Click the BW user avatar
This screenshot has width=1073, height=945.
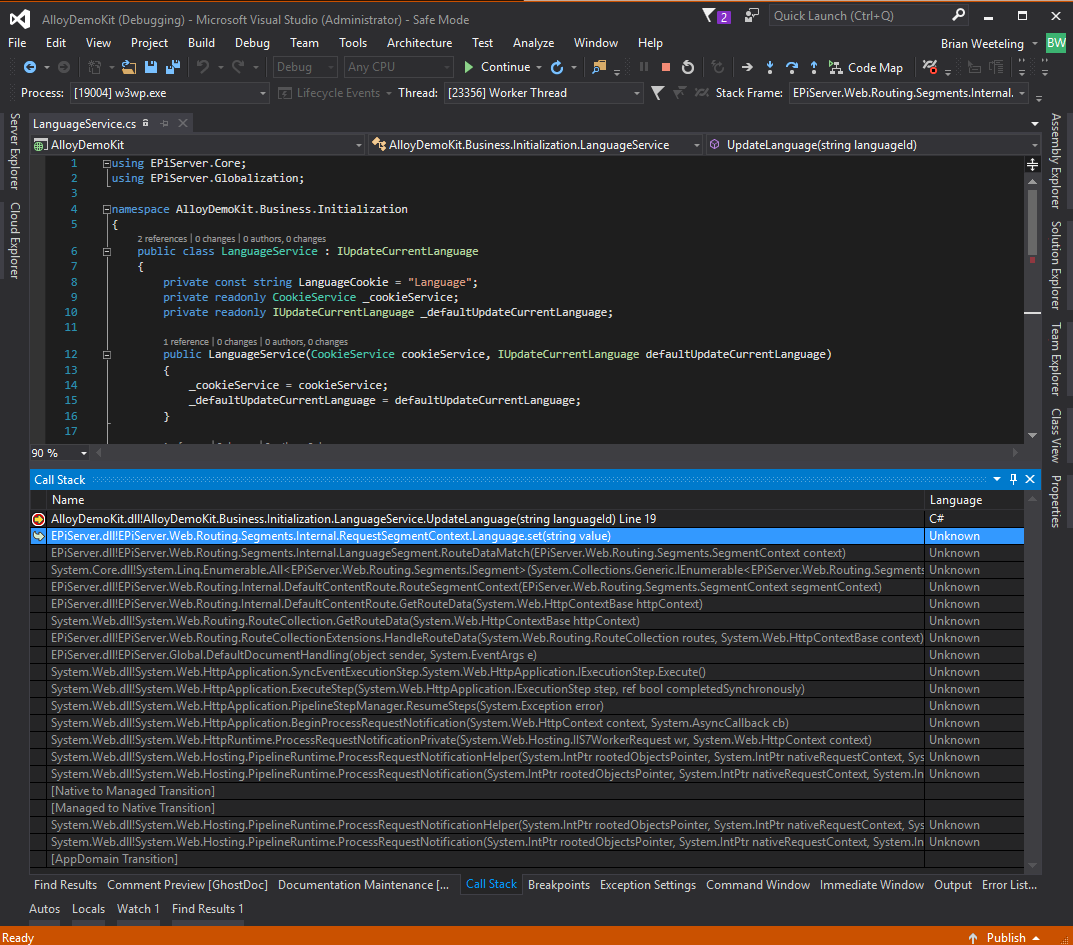1056,42
